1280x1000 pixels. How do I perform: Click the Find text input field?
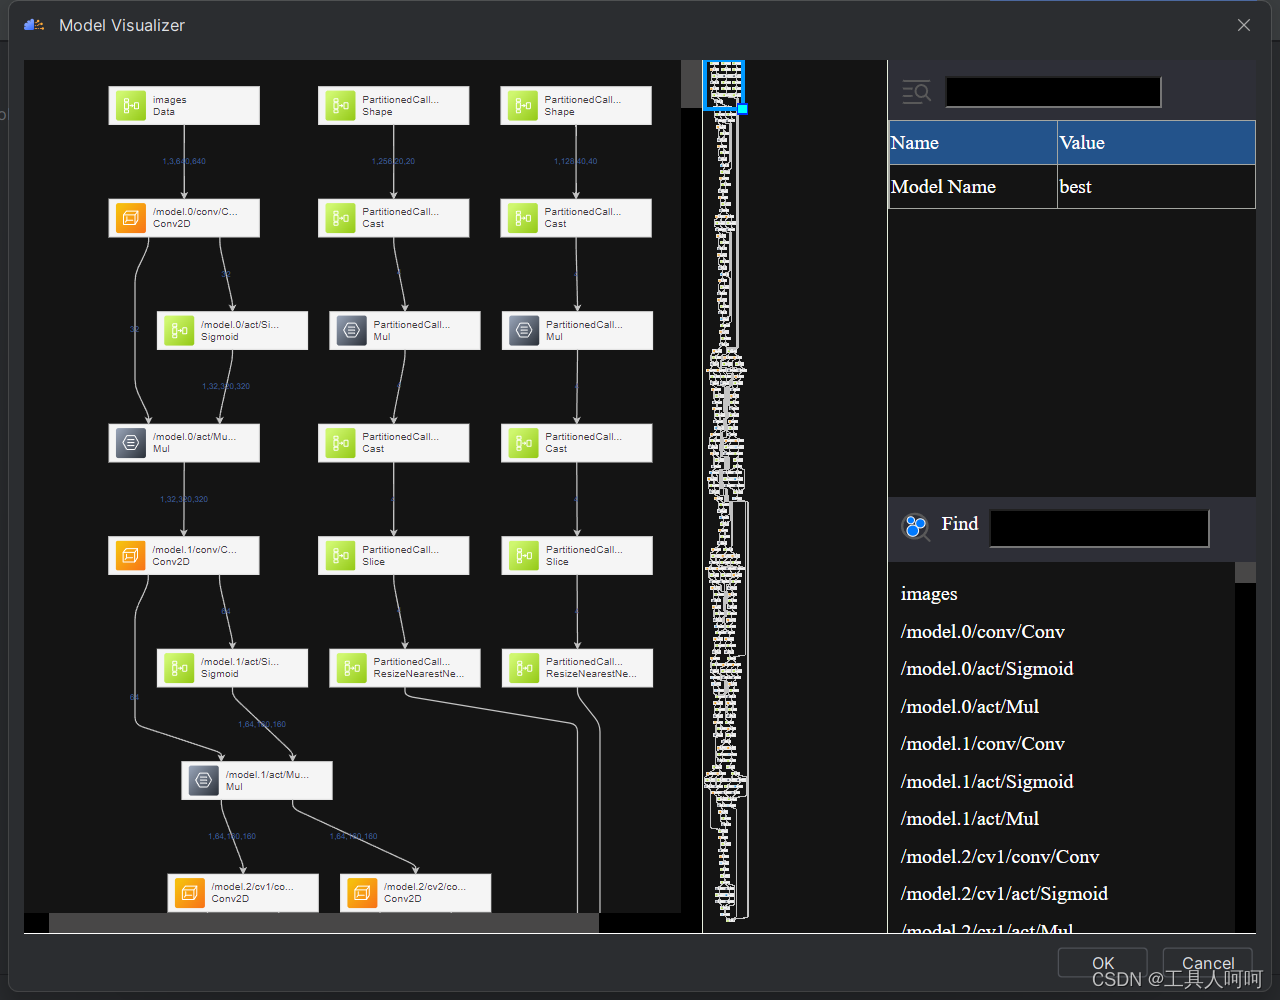pos(1099,528)
